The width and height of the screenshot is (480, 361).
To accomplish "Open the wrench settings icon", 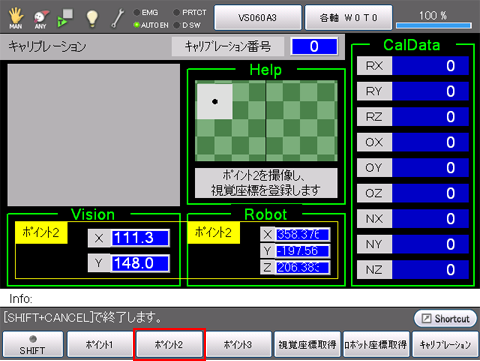I will tap(117, 18).
